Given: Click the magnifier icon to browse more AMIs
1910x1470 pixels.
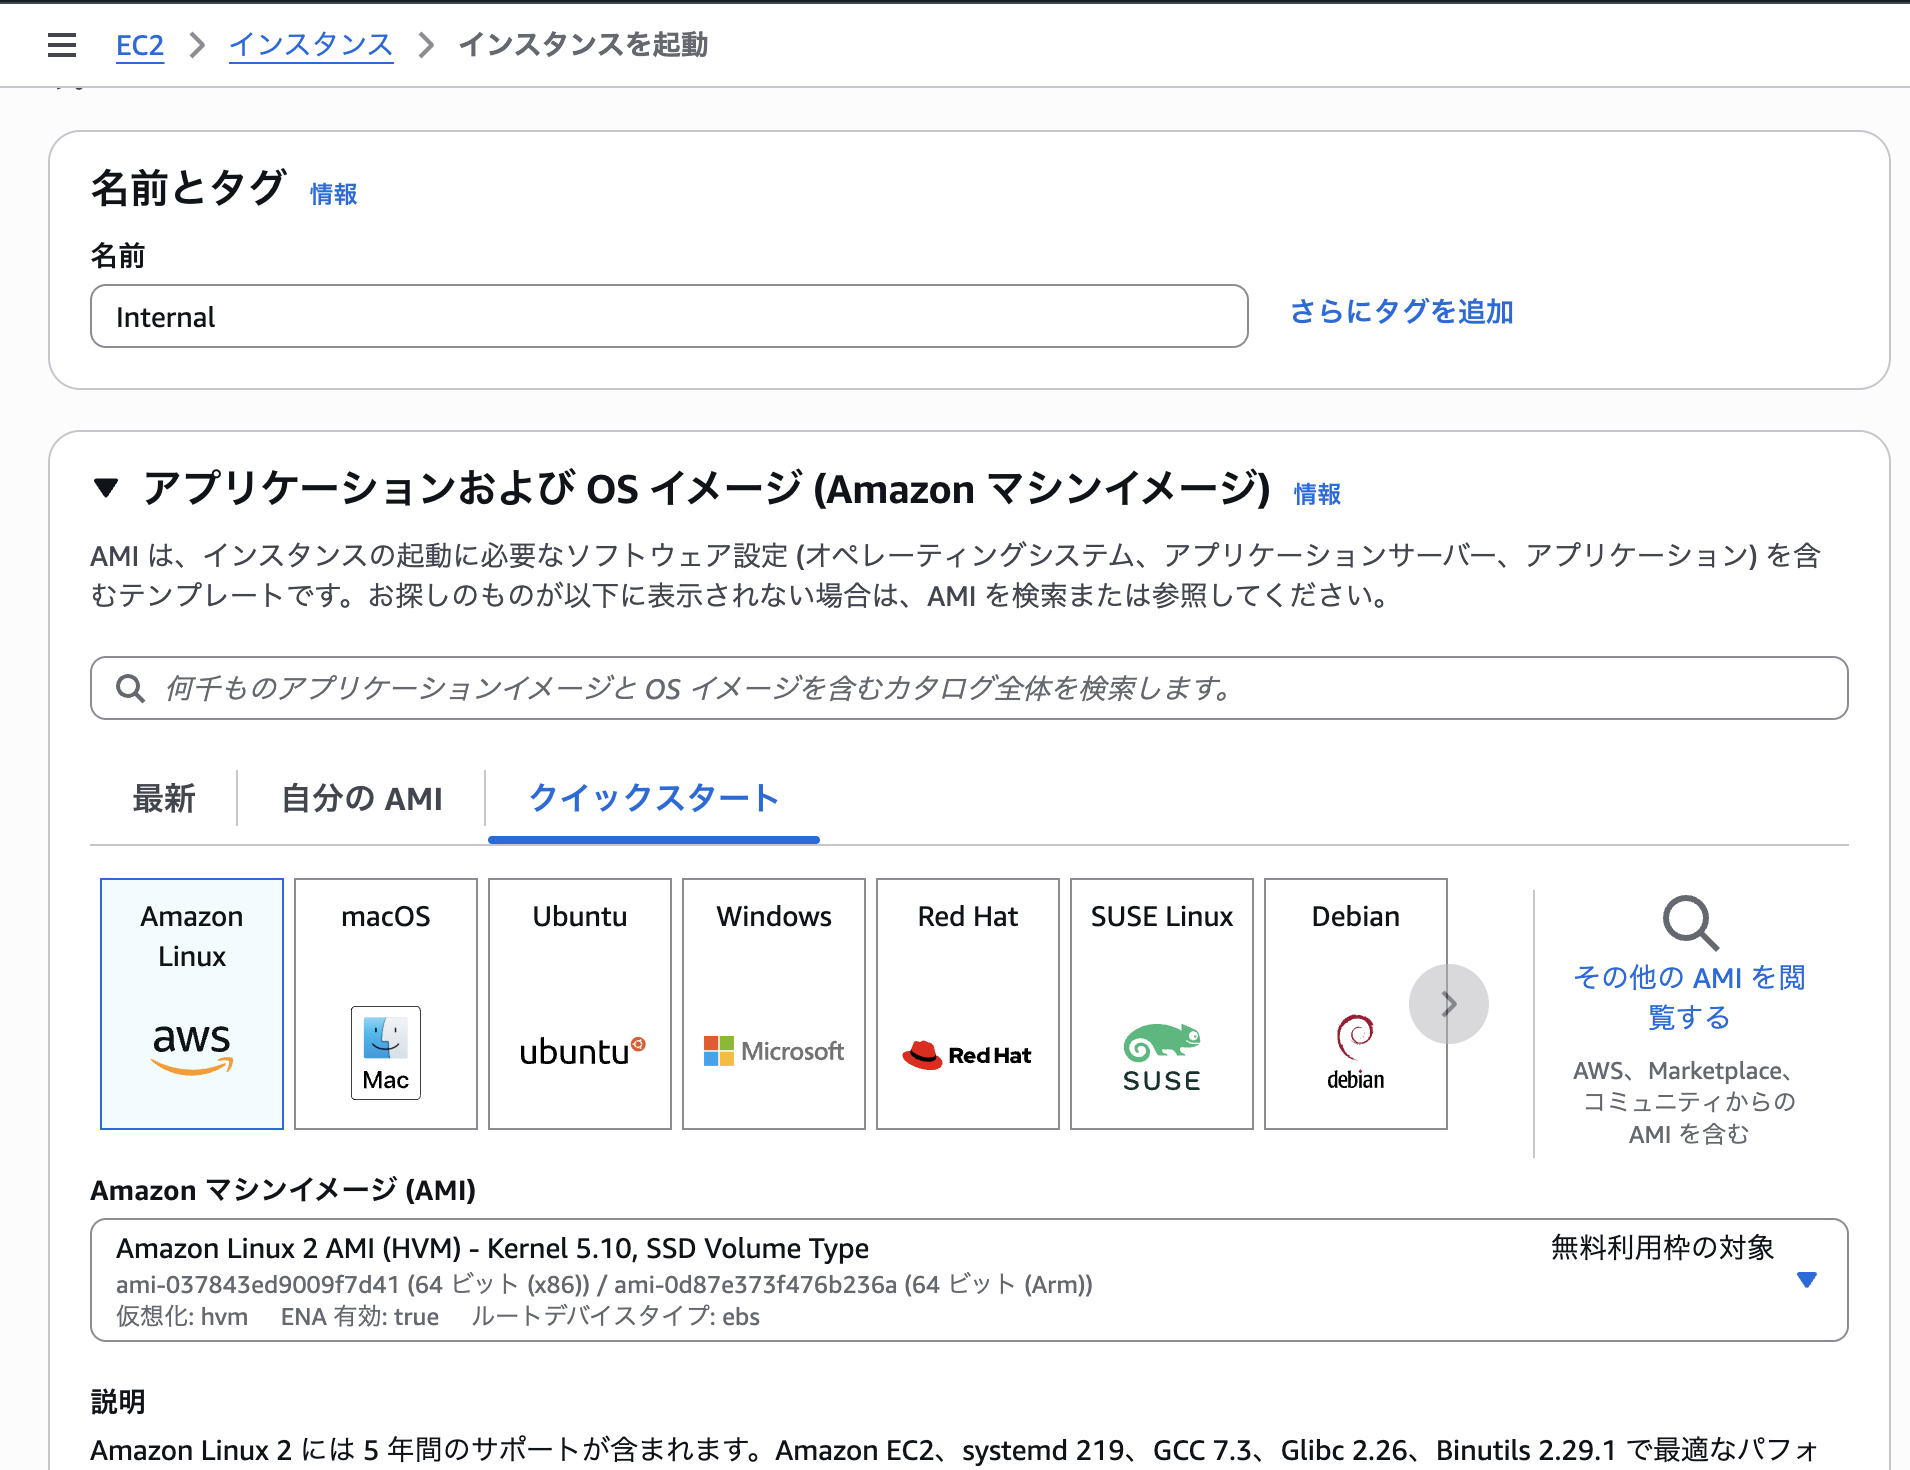Looking at the screenshot, I should click(1690, 922).
